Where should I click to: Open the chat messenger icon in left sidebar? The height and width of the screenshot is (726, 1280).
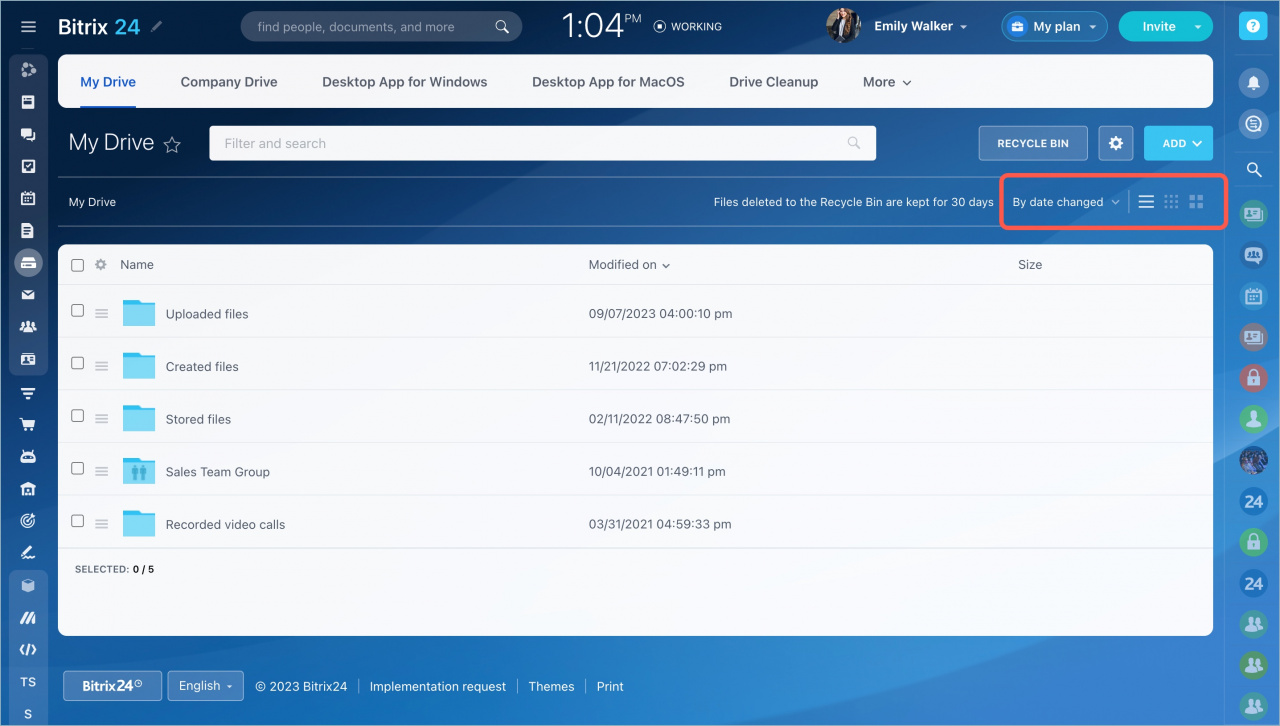28,134
